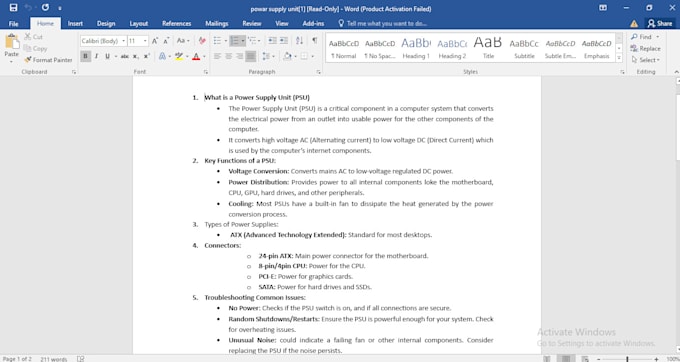Screen dimensions: 680x362
Task: Collapse the ribbon with the arrow
Action: (676, 72)
